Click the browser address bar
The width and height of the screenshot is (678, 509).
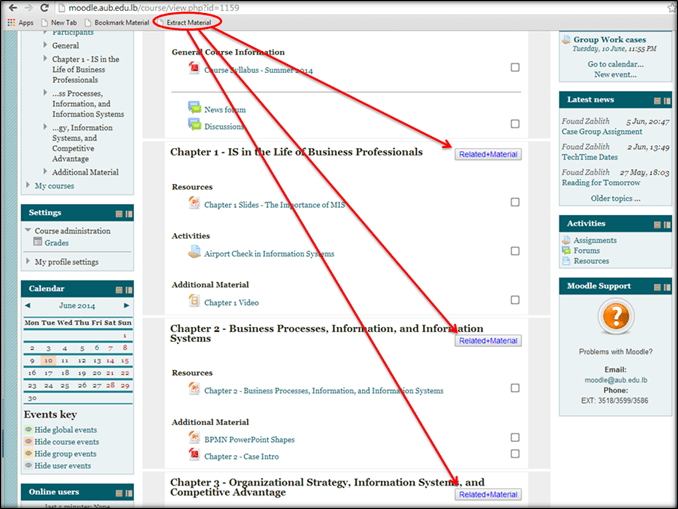click(359, 8)
